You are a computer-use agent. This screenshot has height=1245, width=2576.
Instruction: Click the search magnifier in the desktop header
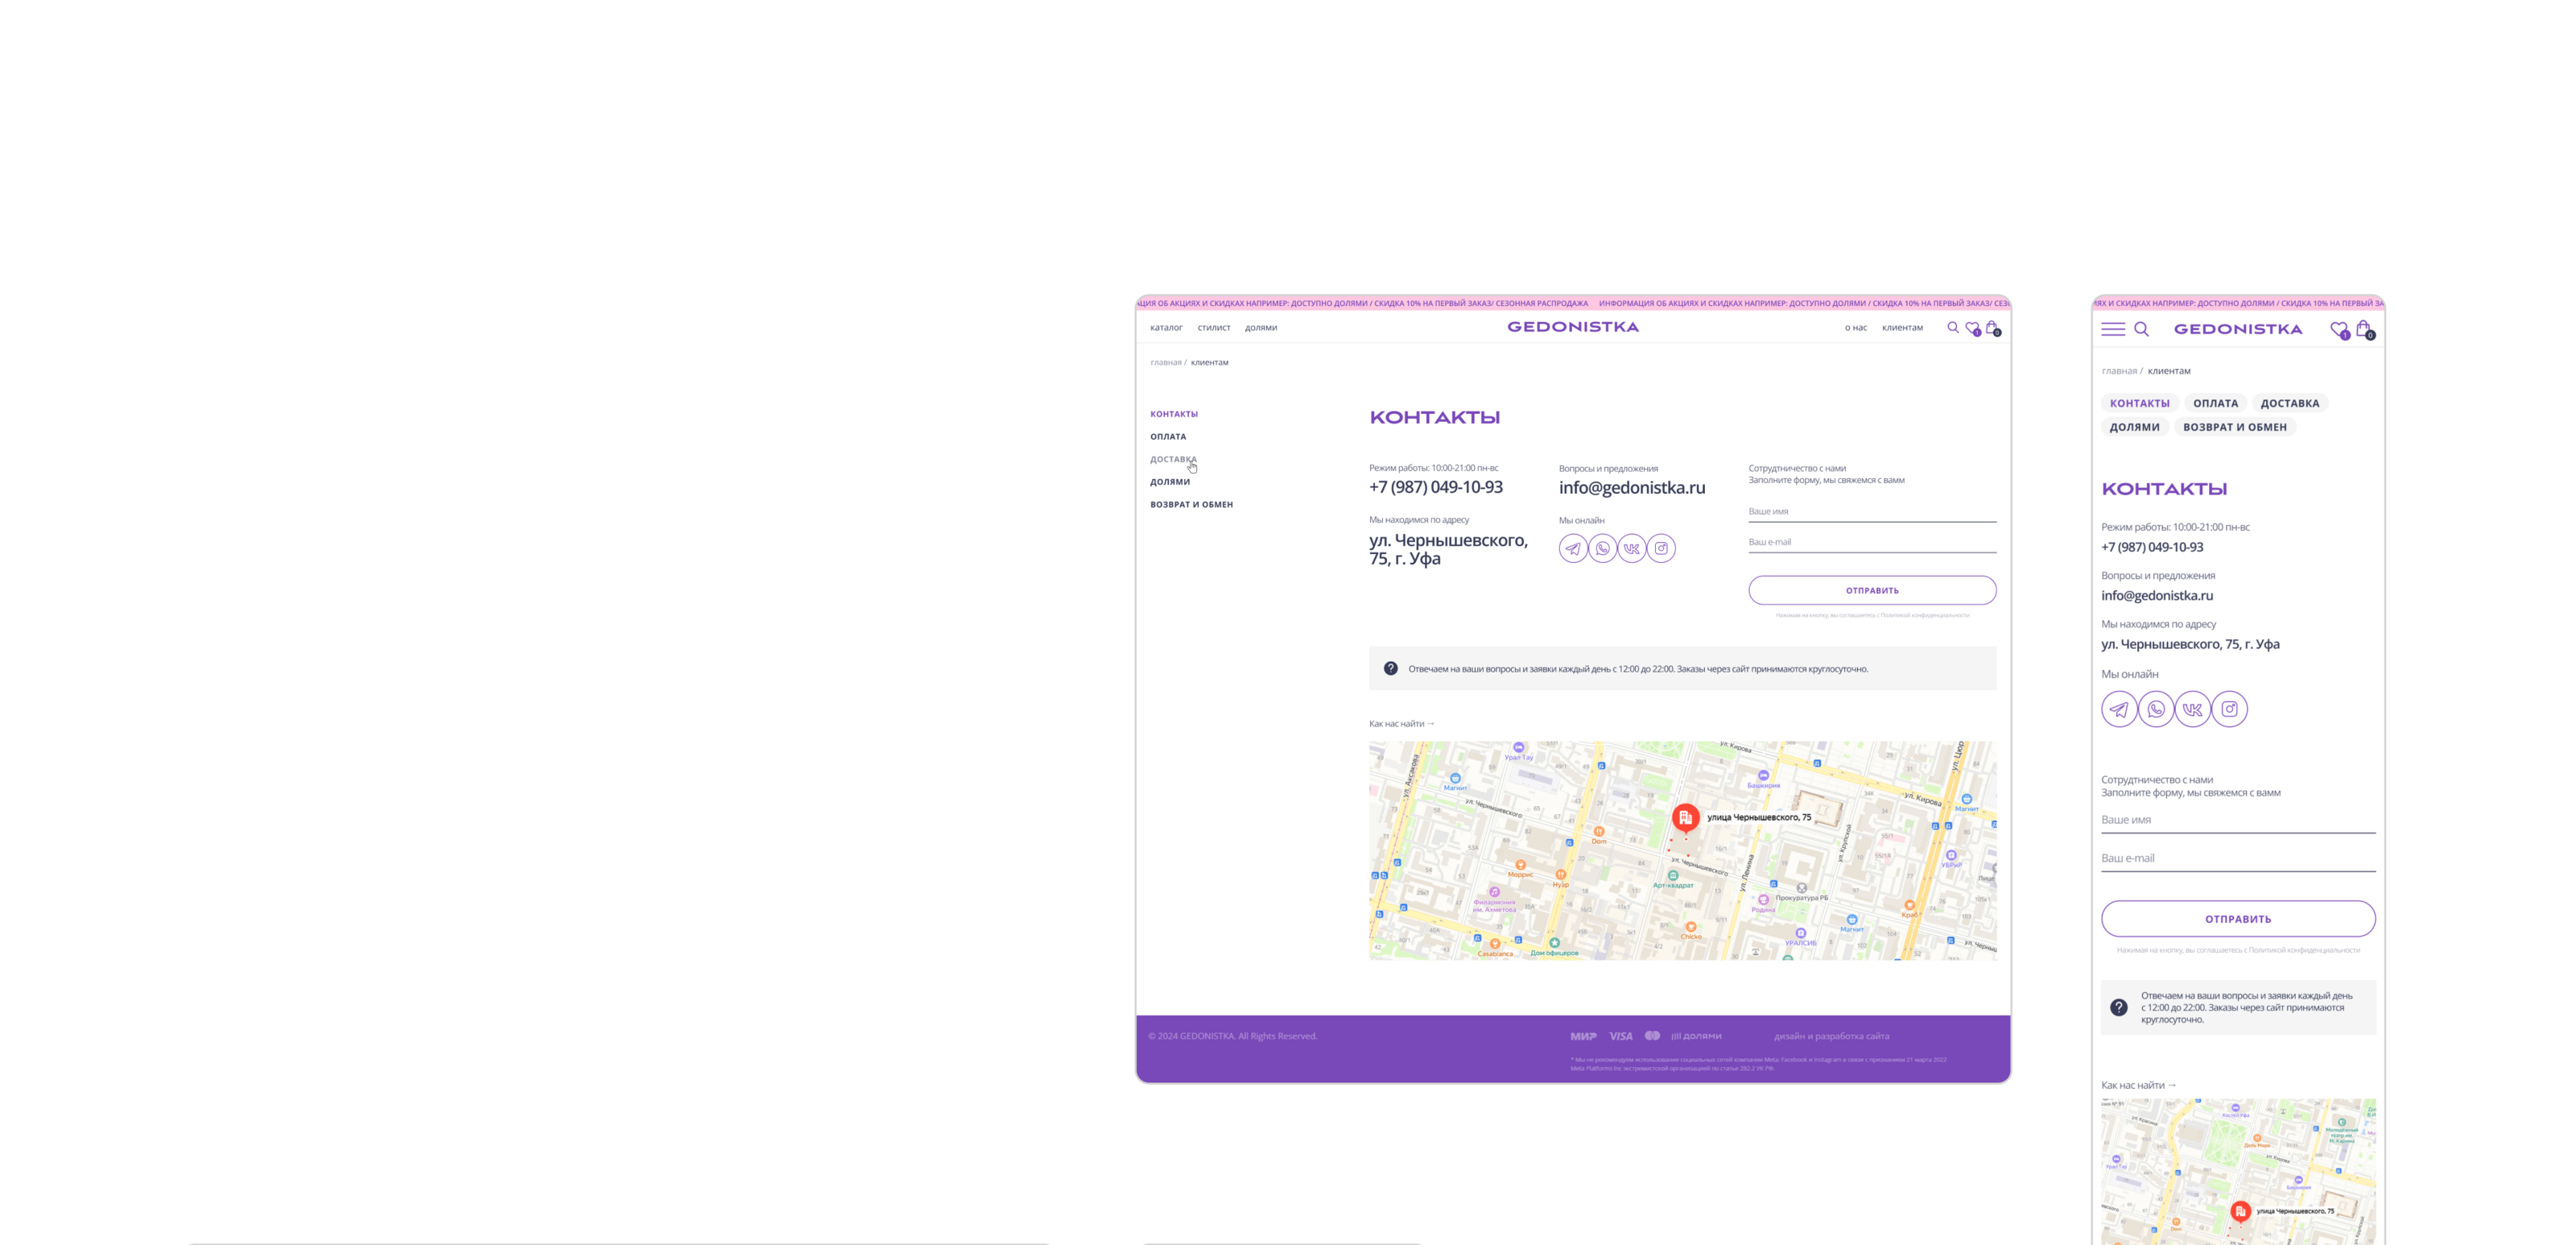pos(1952,327)
